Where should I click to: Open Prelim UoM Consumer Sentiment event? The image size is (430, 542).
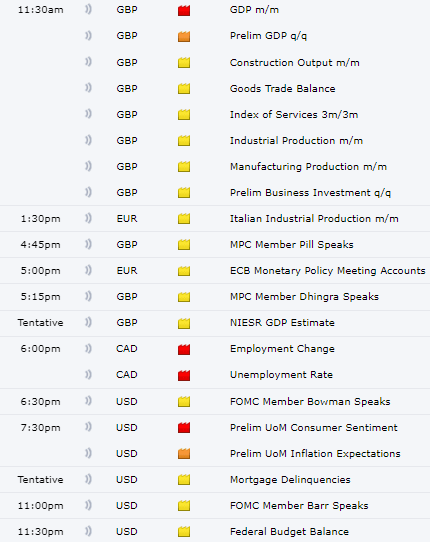(314, 428)
